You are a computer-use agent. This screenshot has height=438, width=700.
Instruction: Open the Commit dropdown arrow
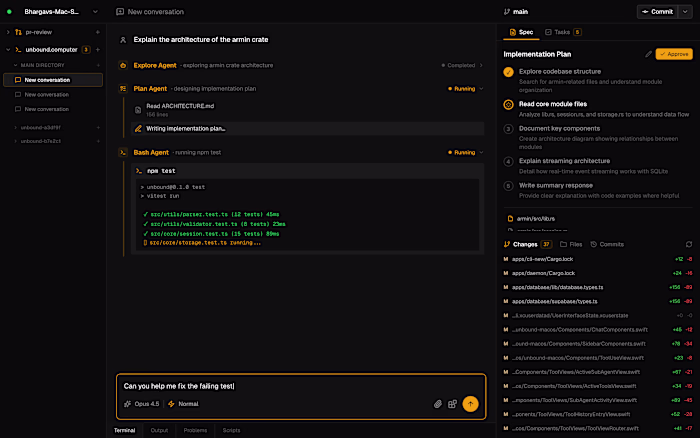(683, 12)
